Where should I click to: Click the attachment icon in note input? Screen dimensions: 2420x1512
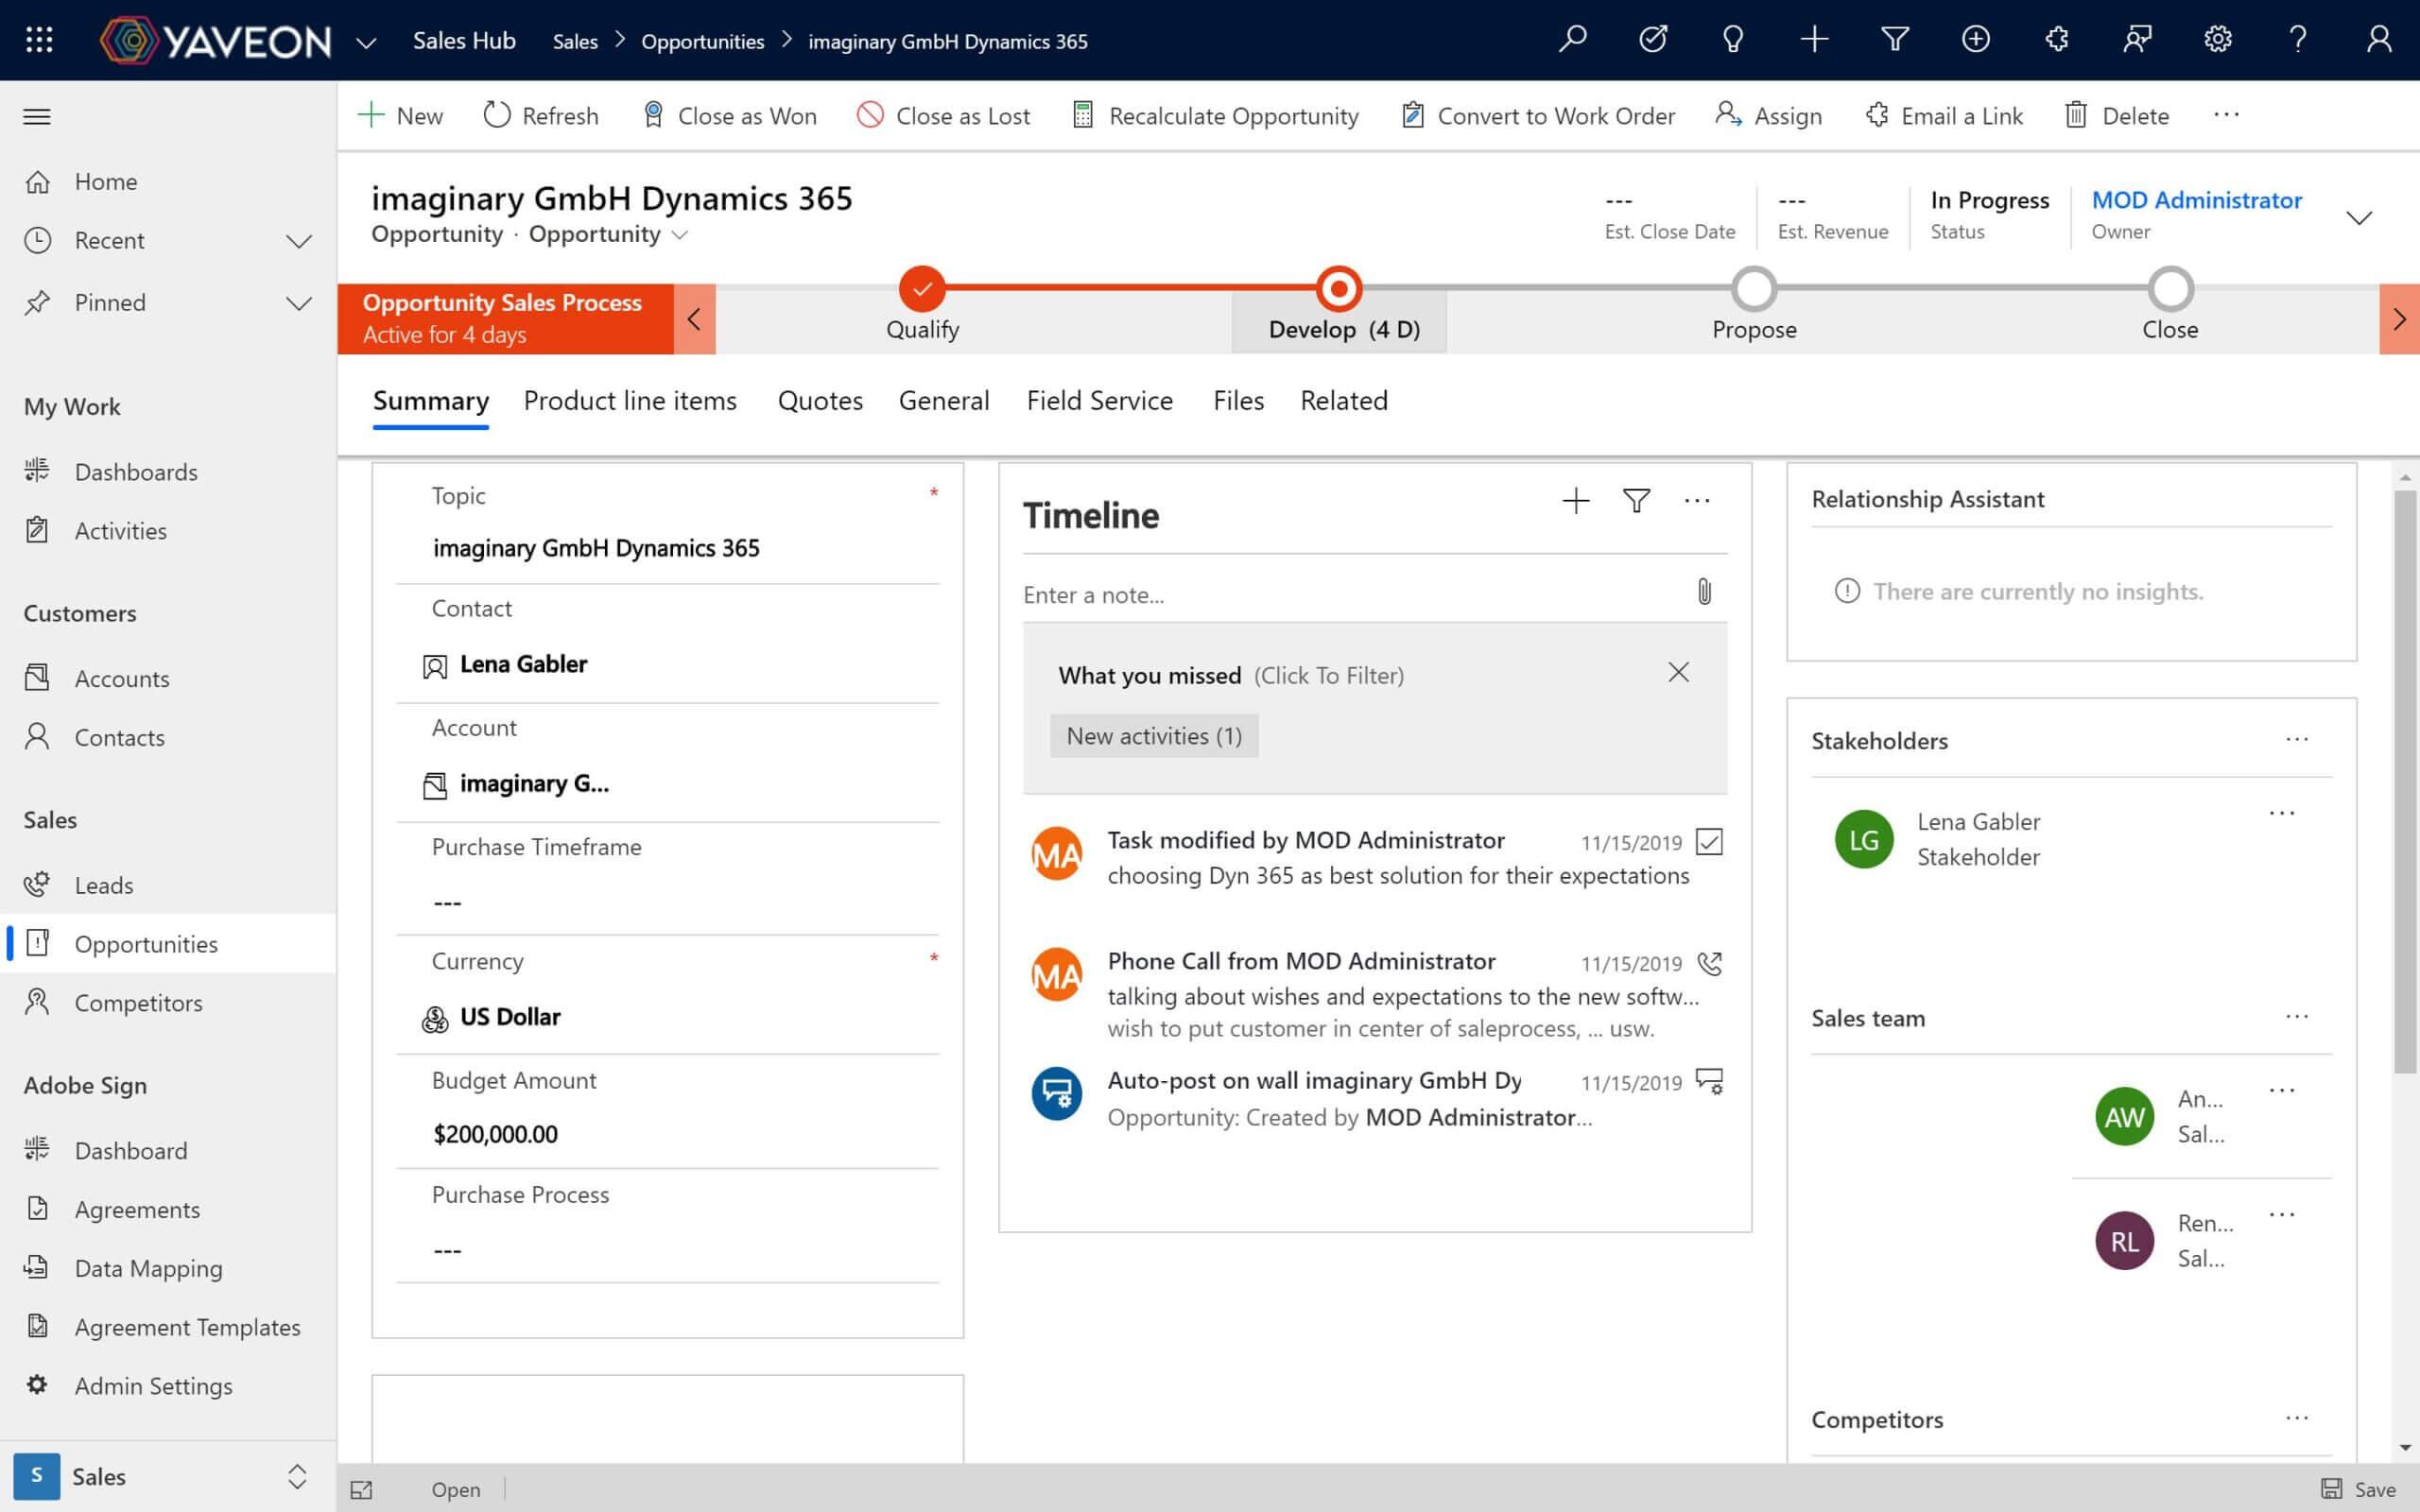click(1704, 591)
